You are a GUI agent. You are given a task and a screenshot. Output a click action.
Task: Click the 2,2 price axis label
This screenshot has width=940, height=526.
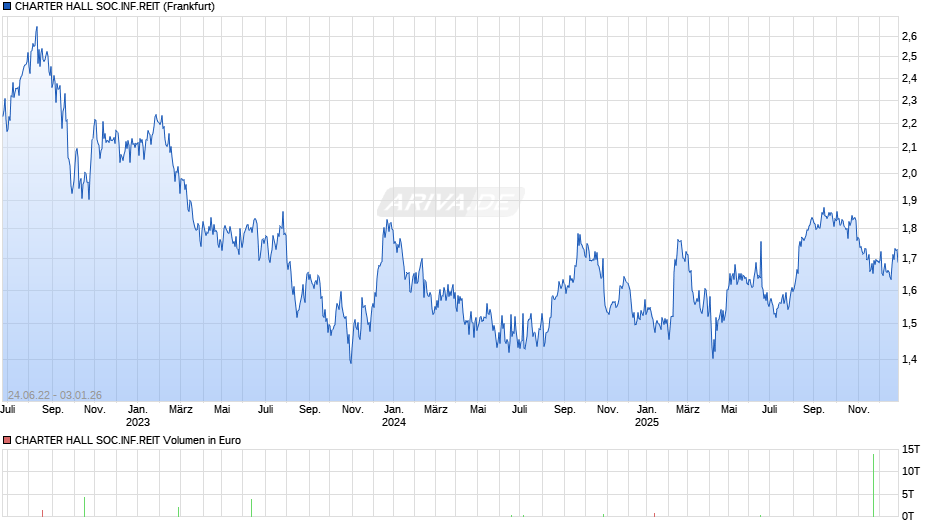pos(909,124)
